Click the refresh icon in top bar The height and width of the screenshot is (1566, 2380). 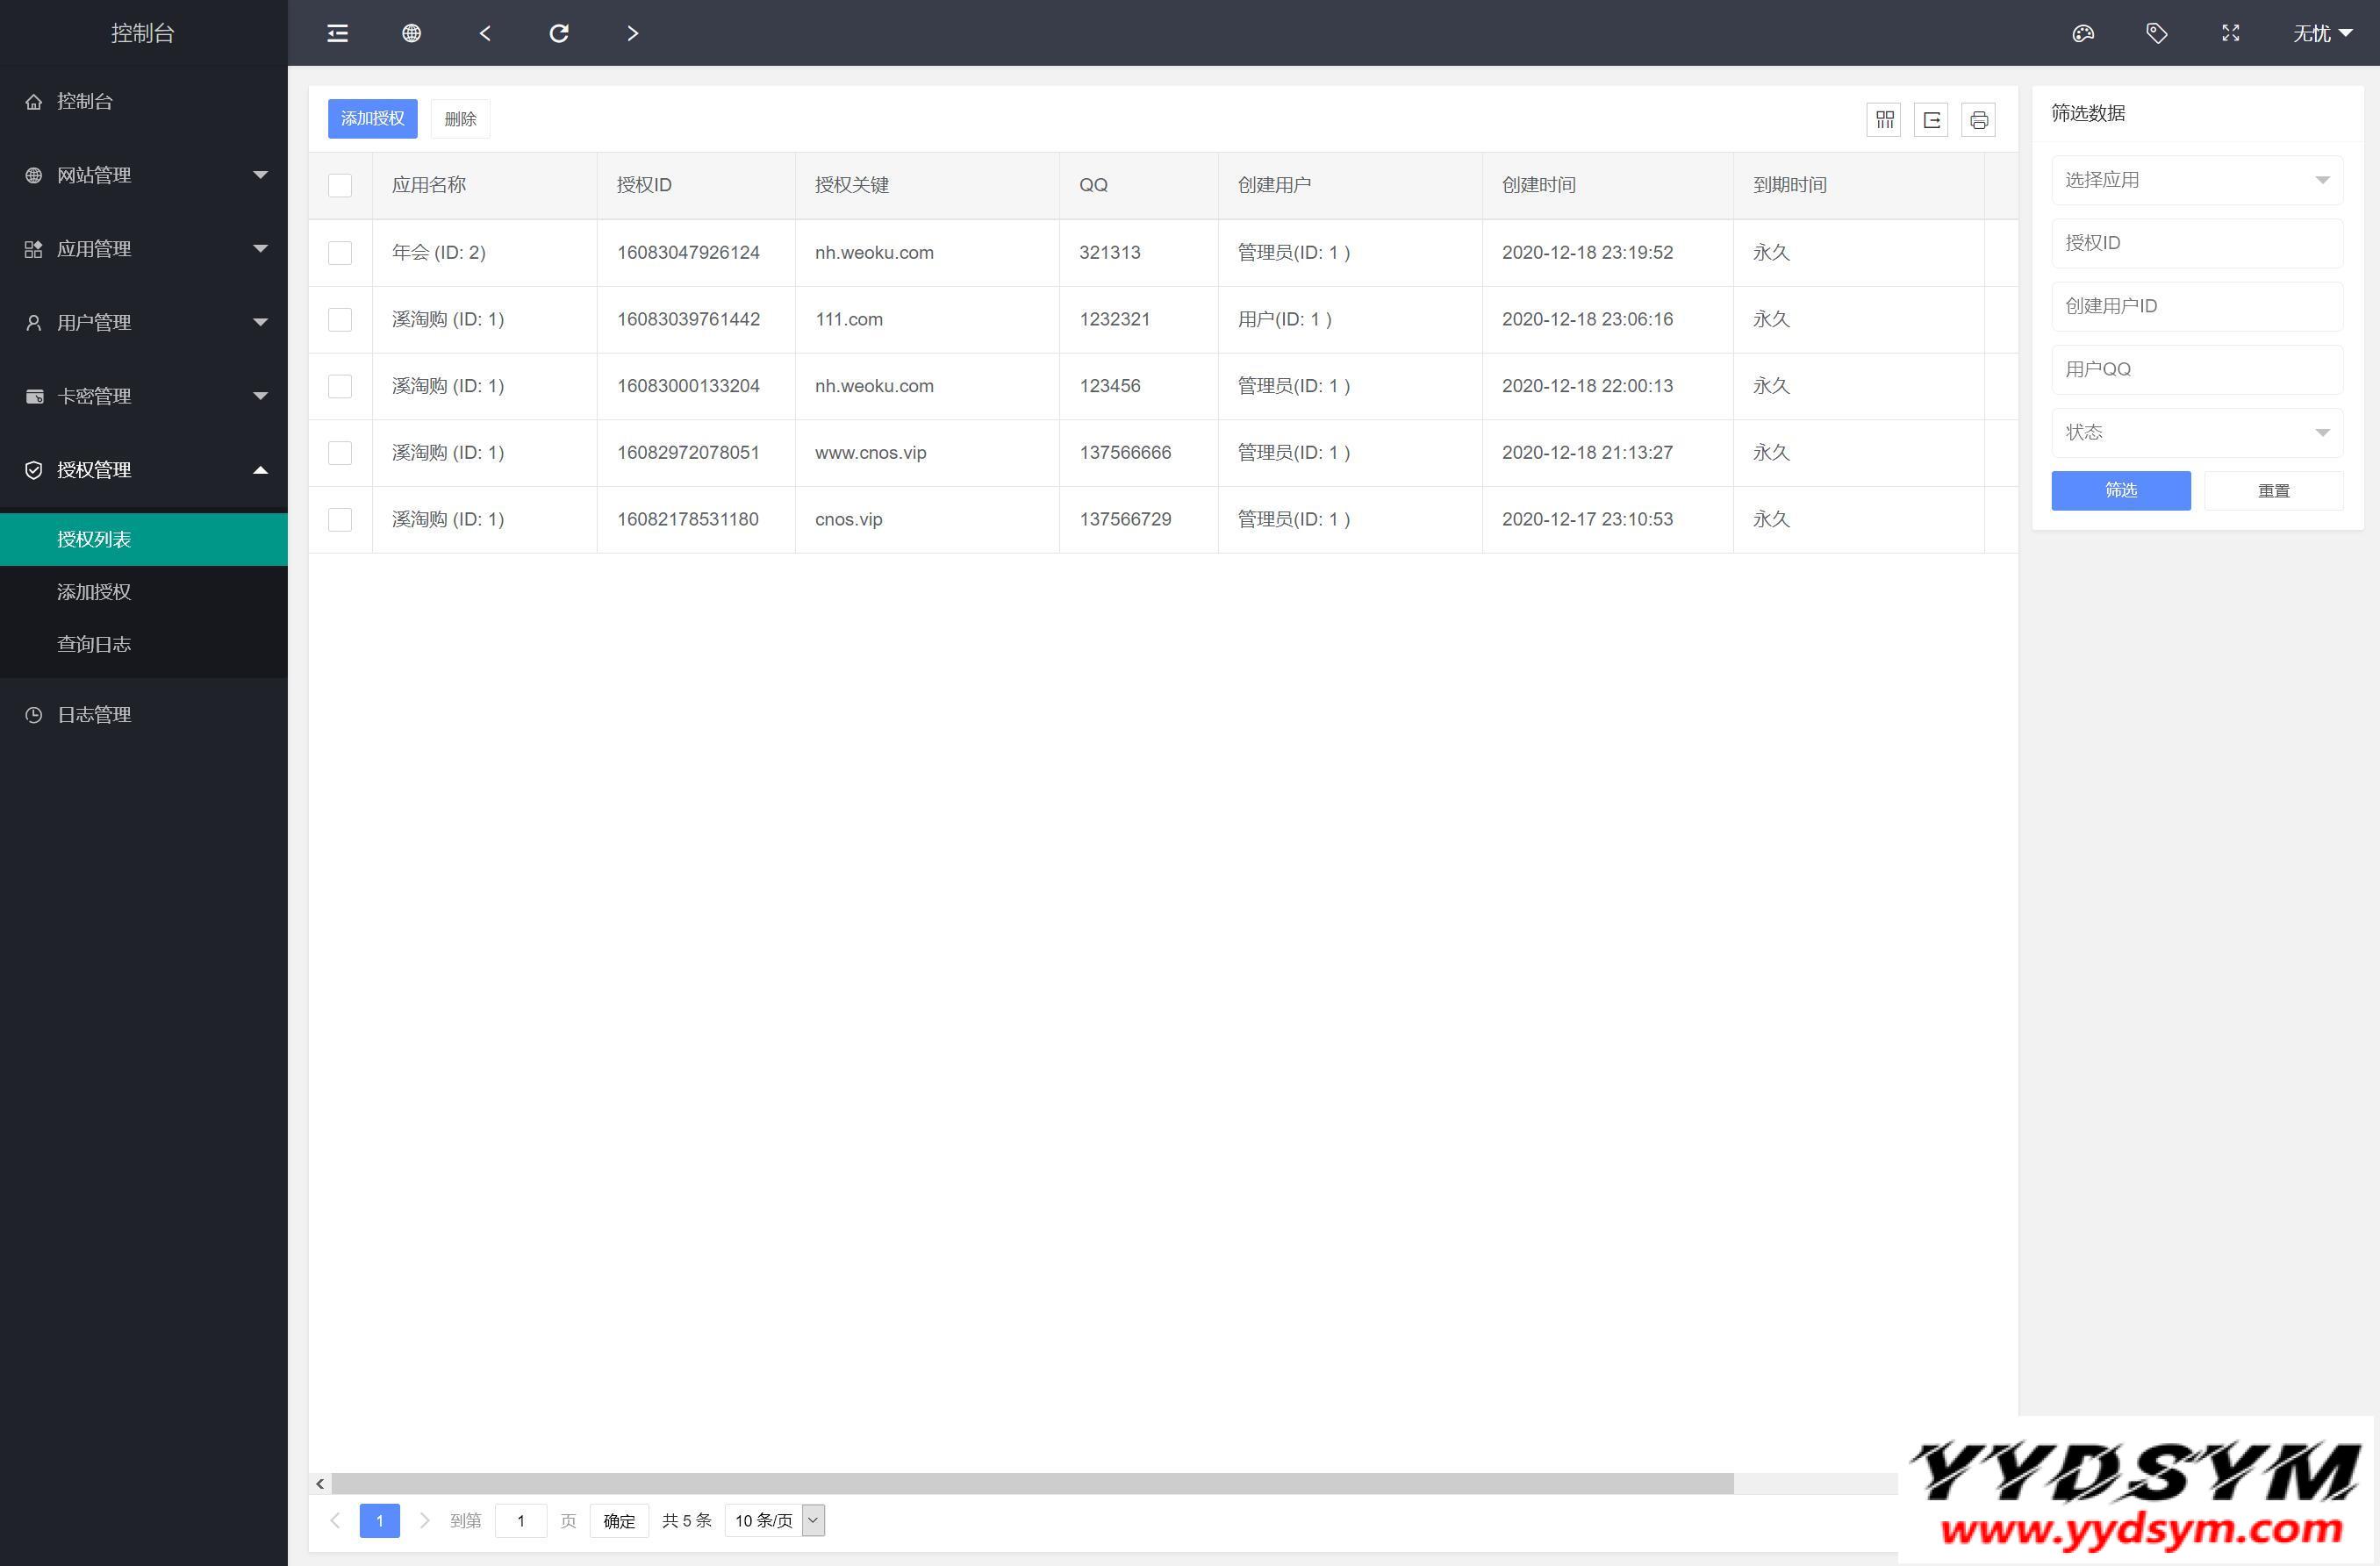[x=559, y=33]
